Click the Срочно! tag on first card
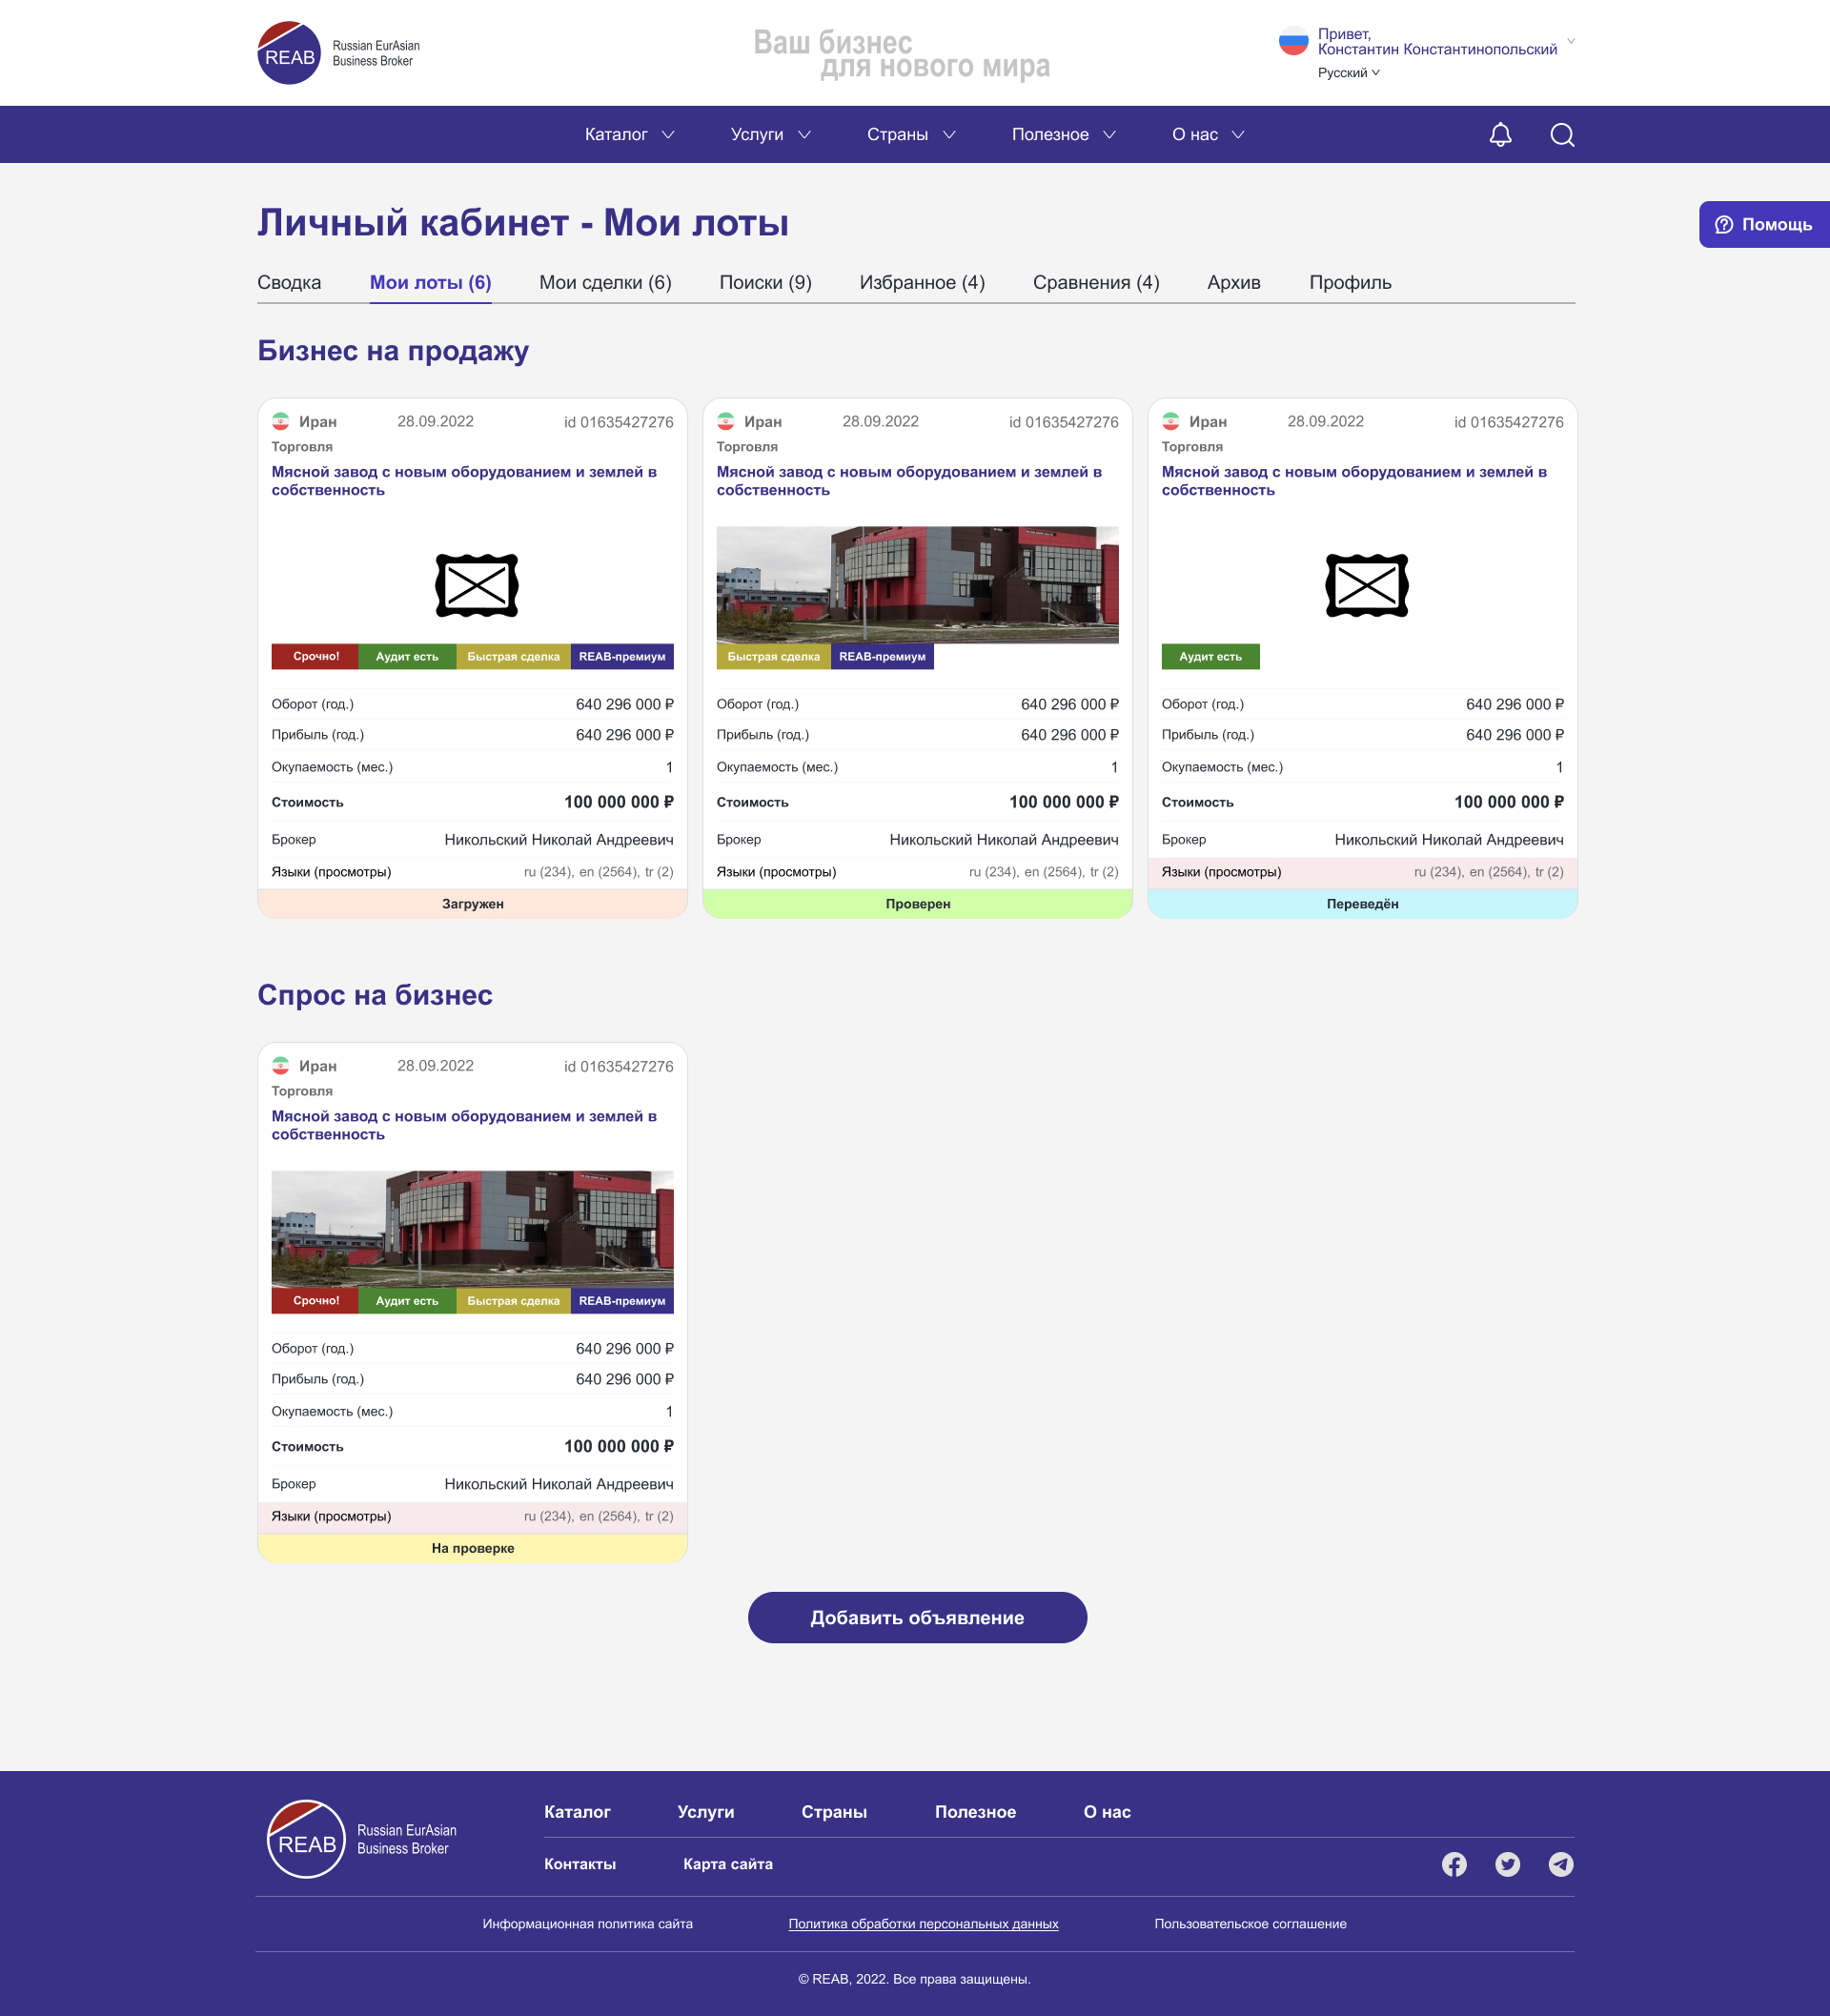Screen dimensions: 1830x2016 coord(316,657)
